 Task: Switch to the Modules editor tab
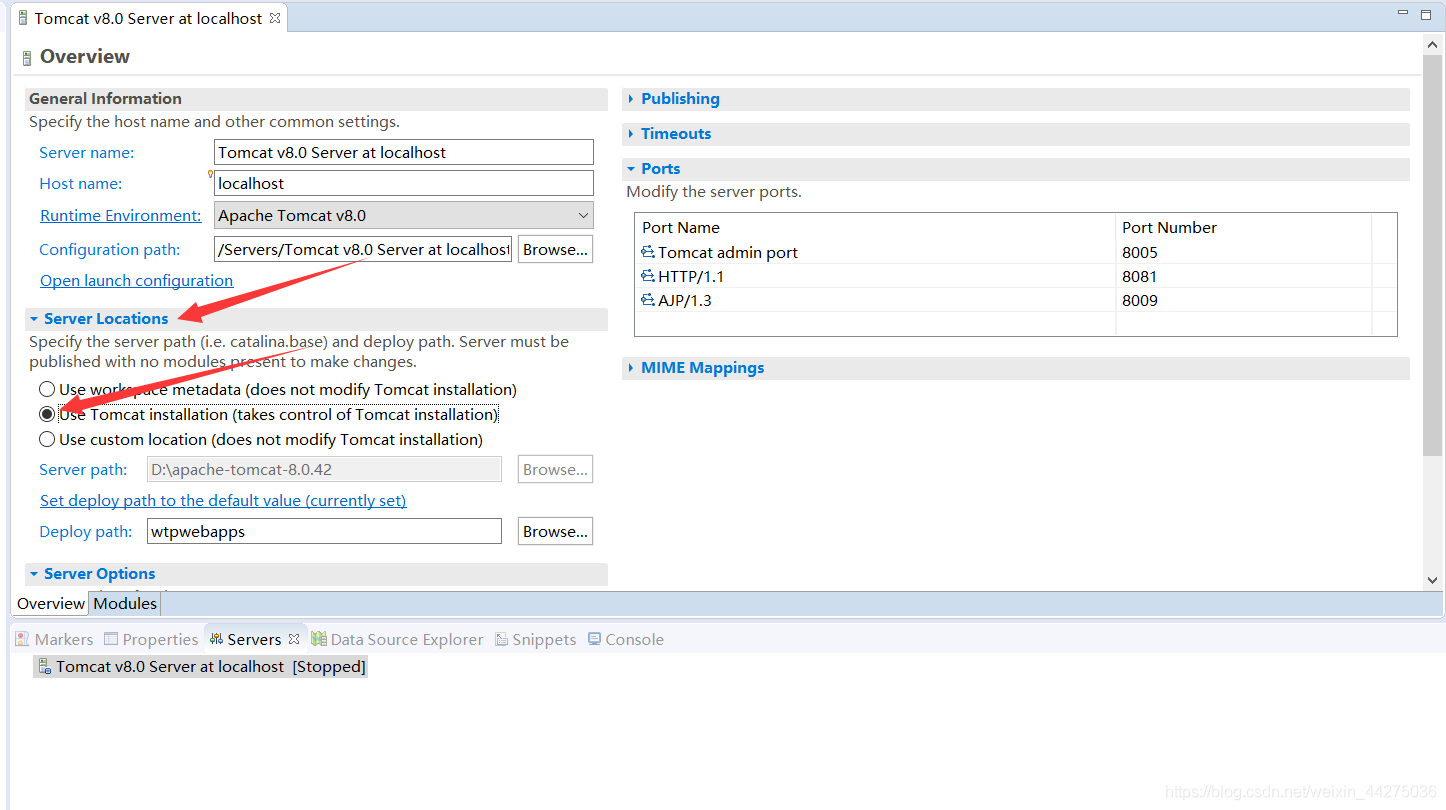coord(125,603)
